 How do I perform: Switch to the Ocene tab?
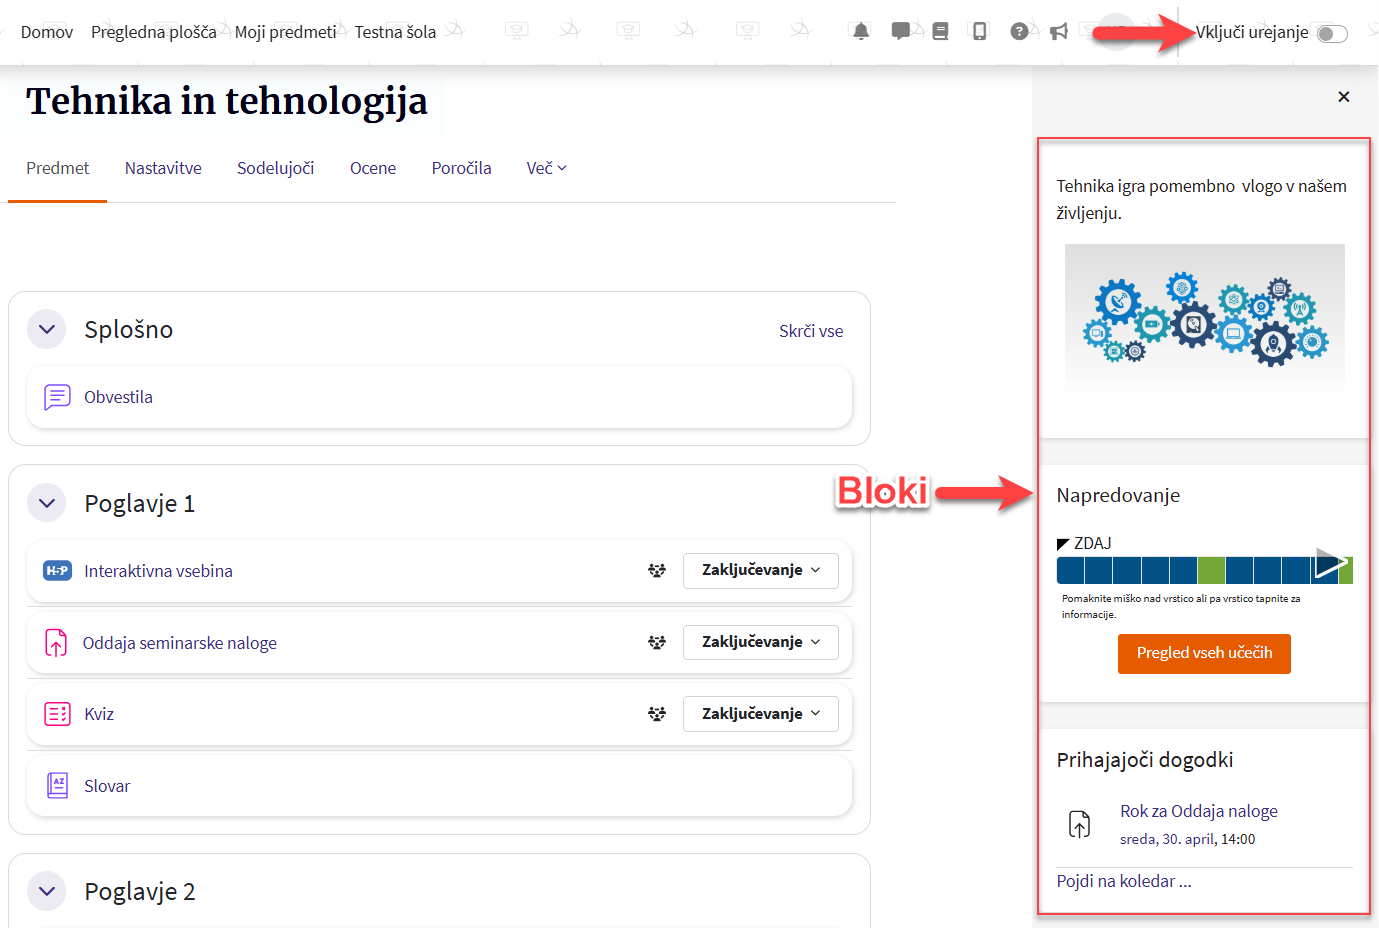[x=373, y=168]
